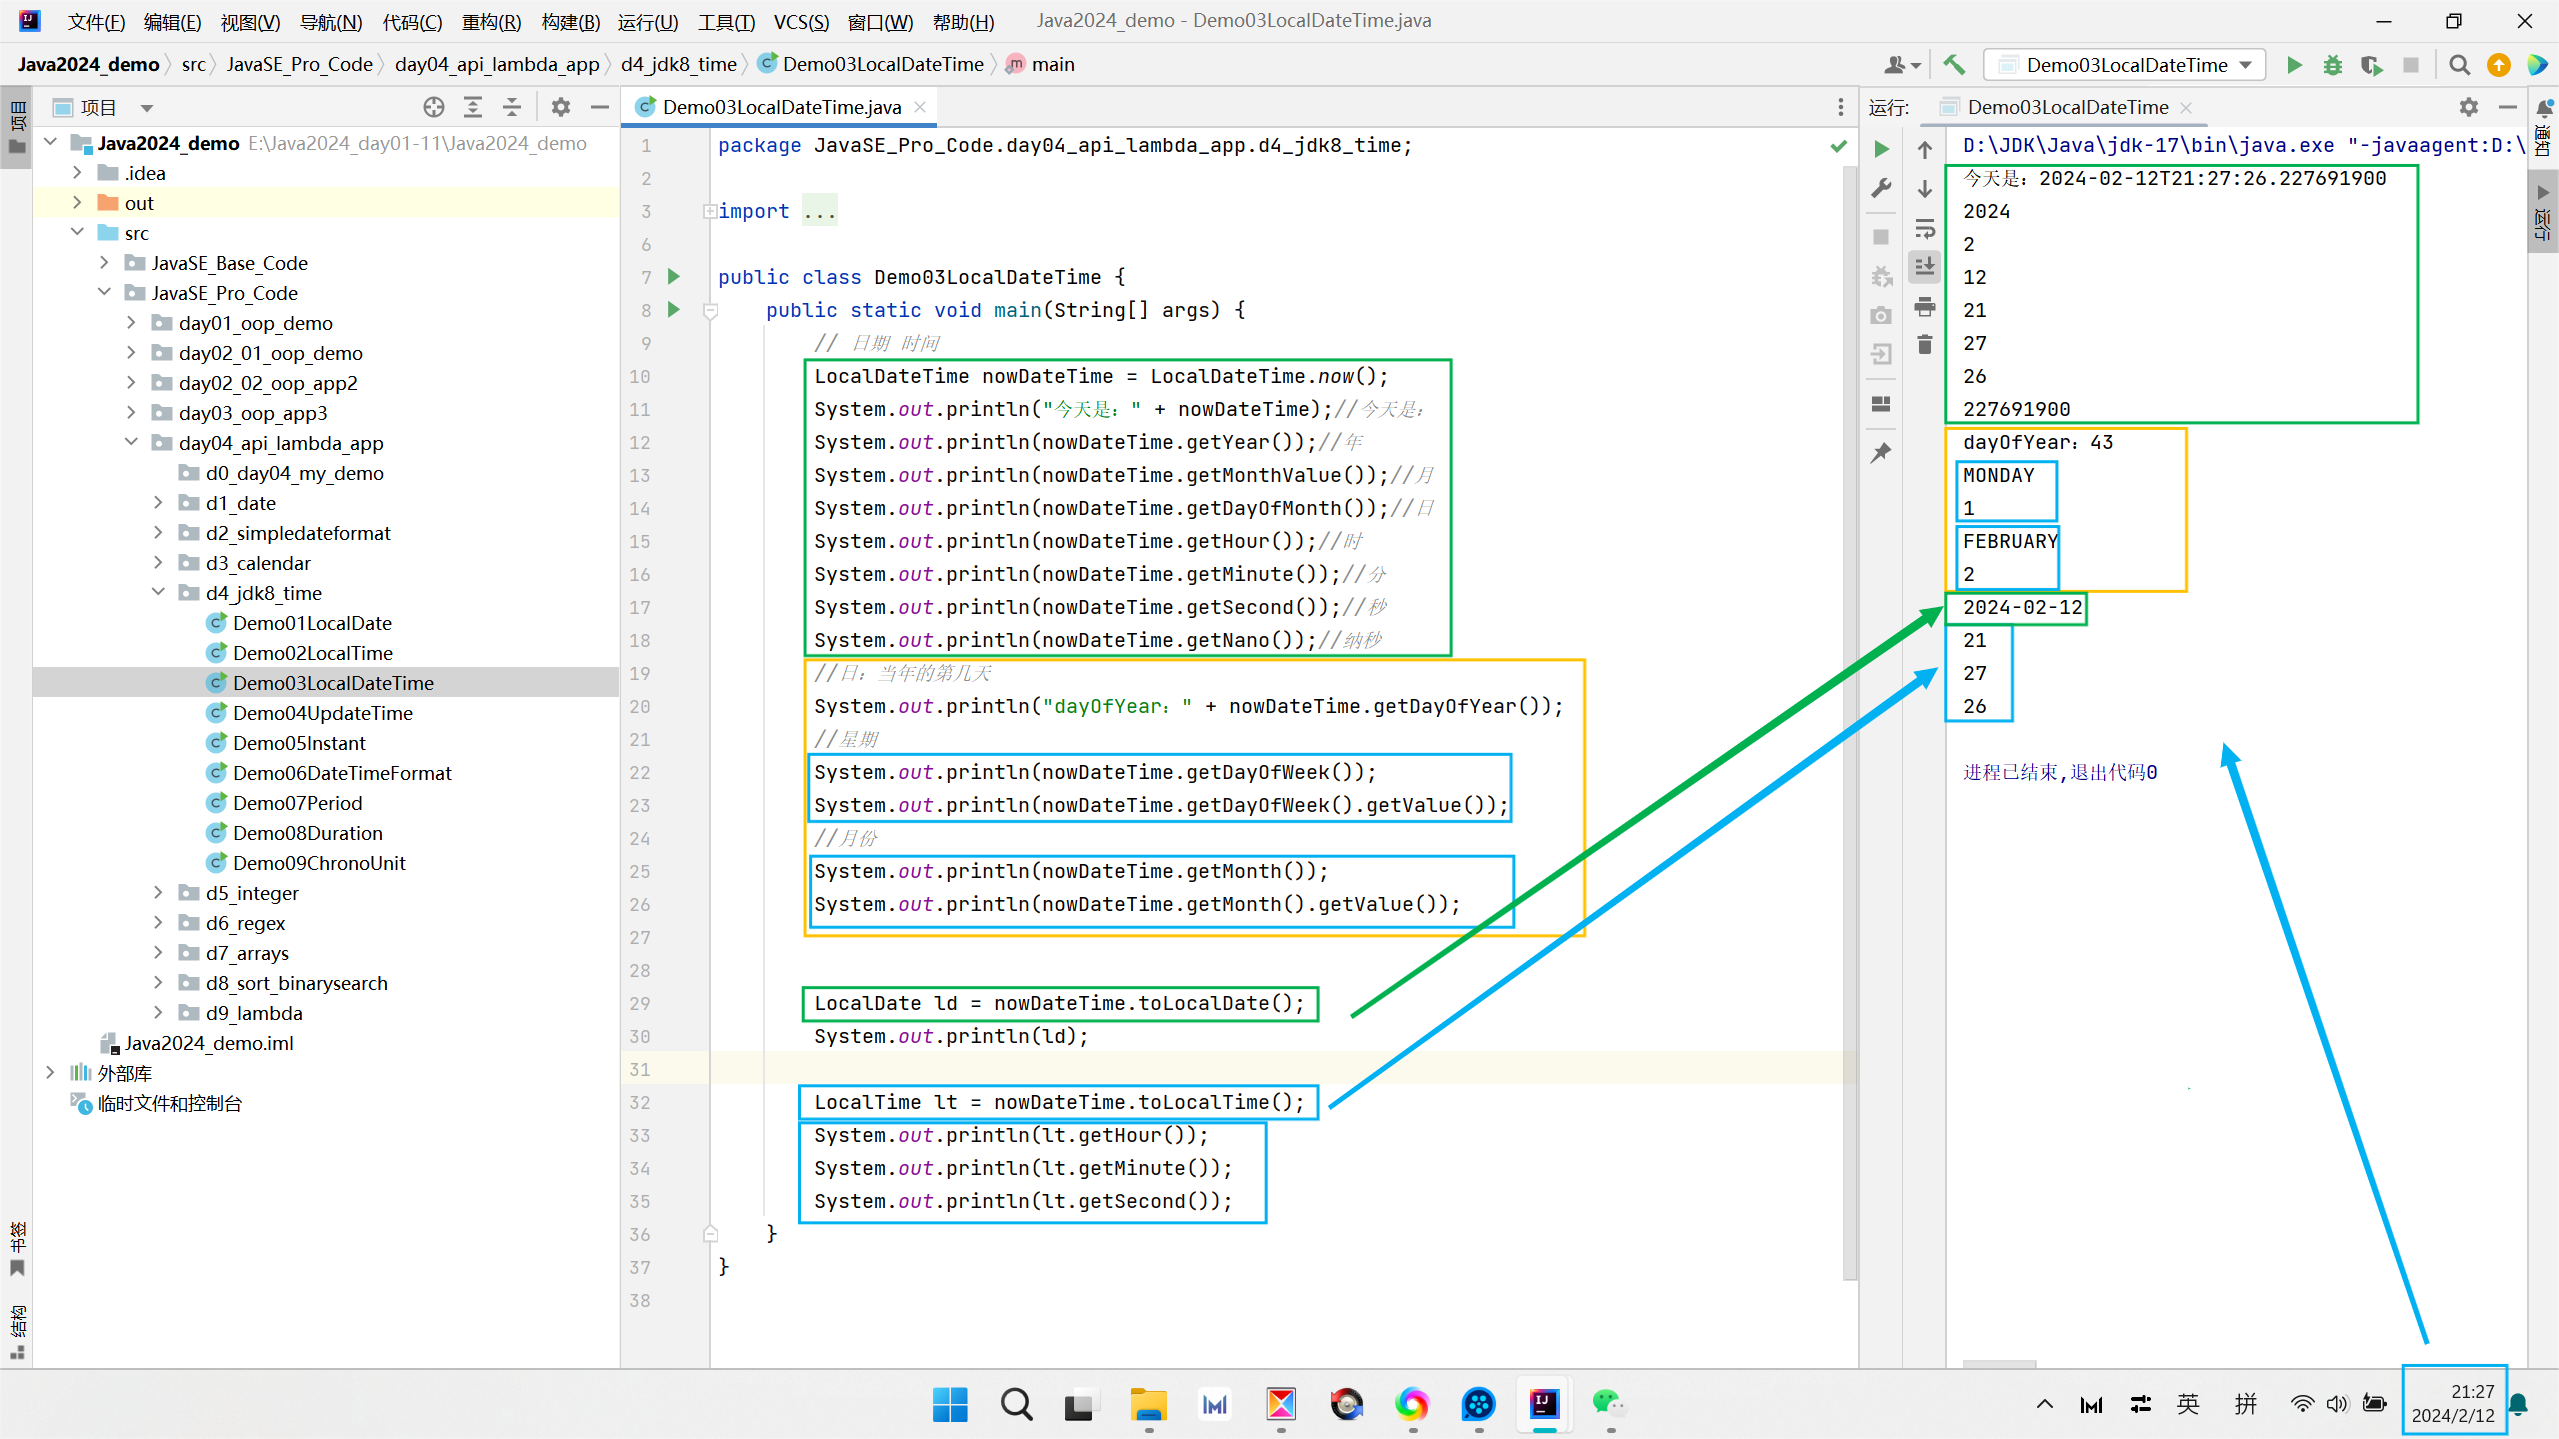Screen dimensions: 2559x1439
Task: Clear console output with trash icon
Action: pos(1924,345)
